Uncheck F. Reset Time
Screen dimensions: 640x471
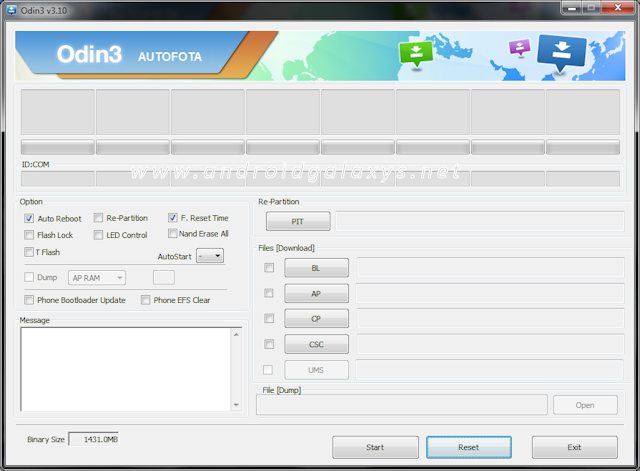click(x=173, y=218)
